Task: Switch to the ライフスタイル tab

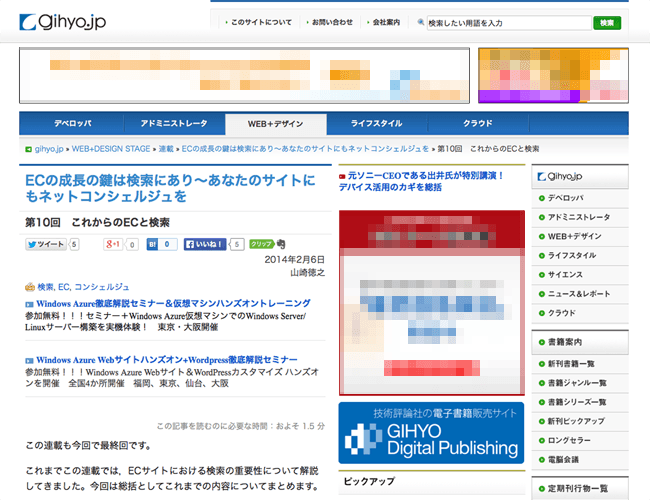Action: tap(376, 124)
